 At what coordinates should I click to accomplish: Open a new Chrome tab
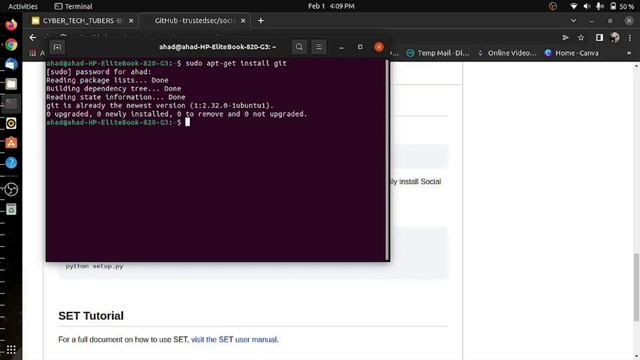[x=261, y=20]
